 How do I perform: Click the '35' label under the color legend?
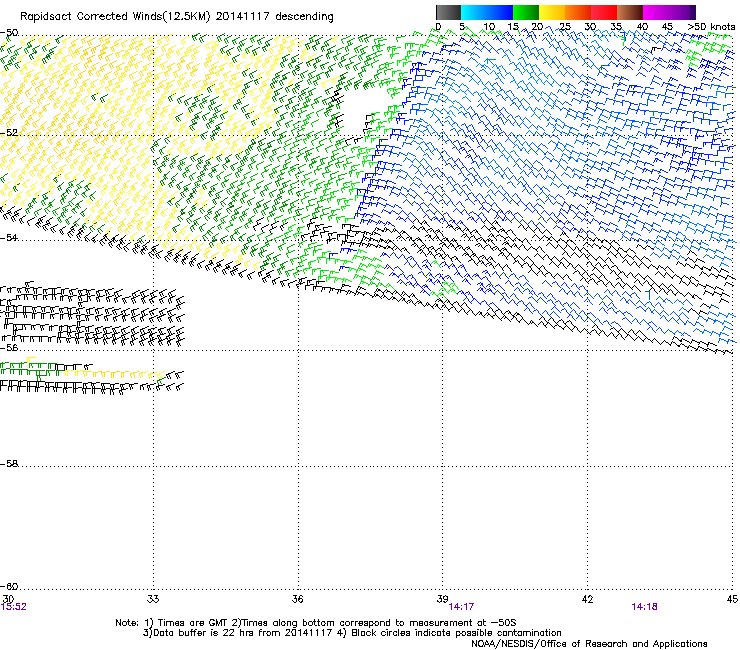tap(616, 27)
